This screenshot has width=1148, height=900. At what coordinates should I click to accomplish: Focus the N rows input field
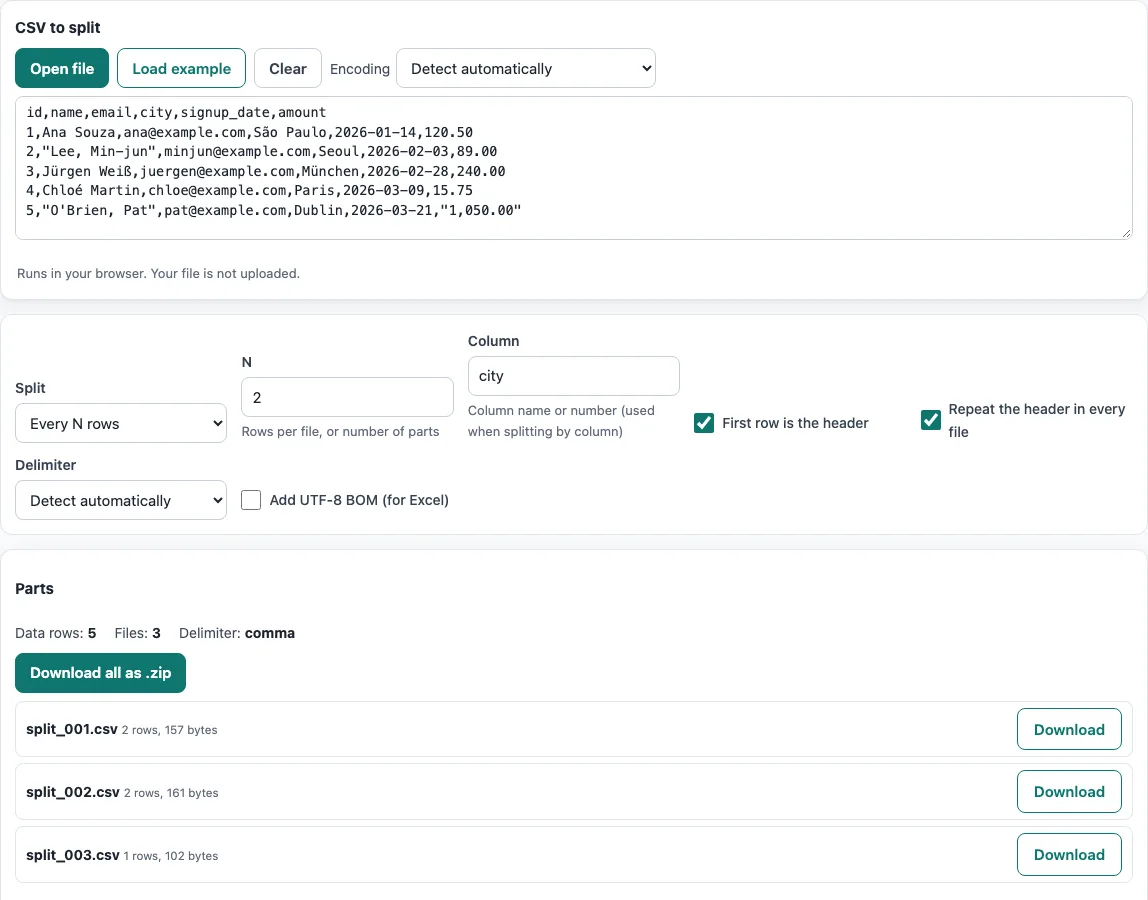347,398
